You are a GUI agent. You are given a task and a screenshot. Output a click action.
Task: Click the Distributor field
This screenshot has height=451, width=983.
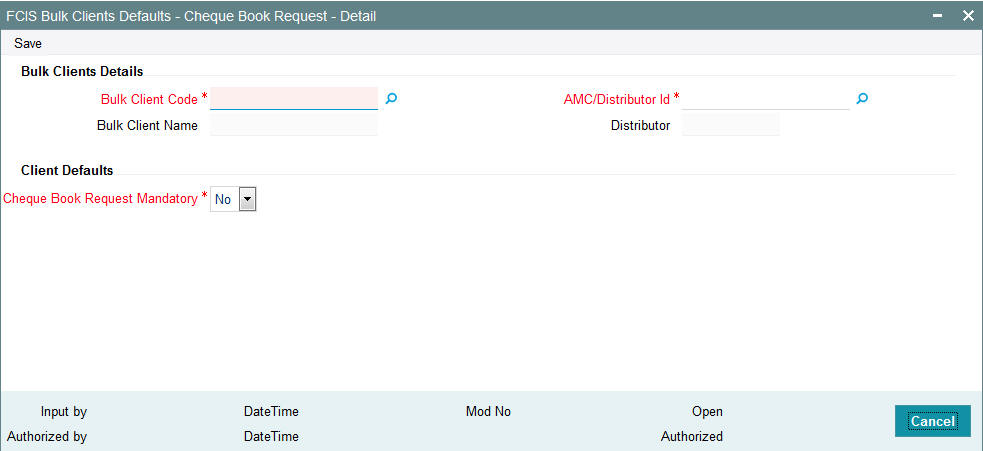pyautogui.click(x=730, y=125)
